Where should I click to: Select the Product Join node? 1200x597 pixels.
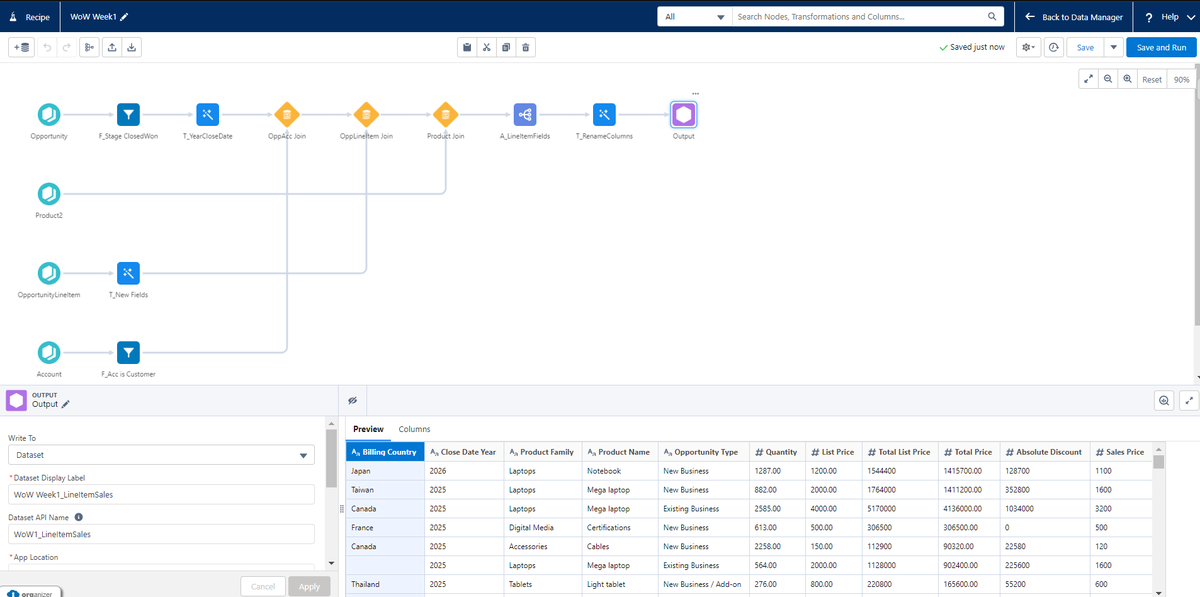pyautogui.click(x=445, y=115)
